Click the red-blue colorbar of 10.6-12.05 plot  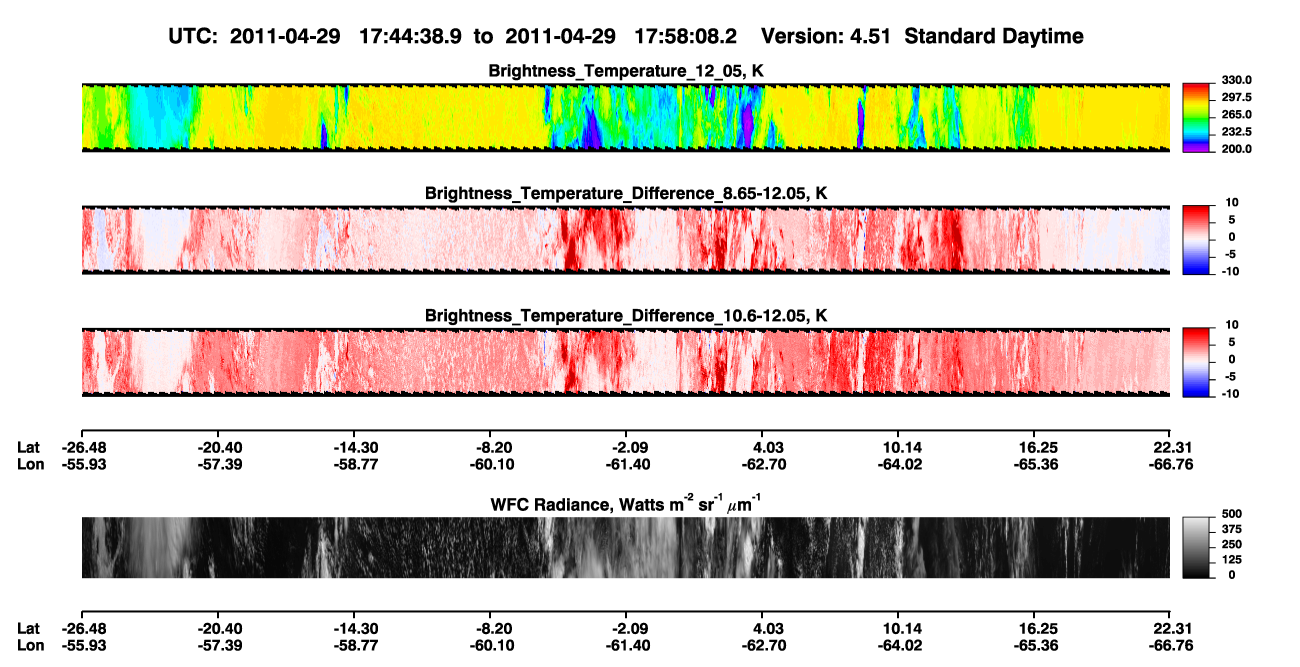click(x=1198, y=362)
